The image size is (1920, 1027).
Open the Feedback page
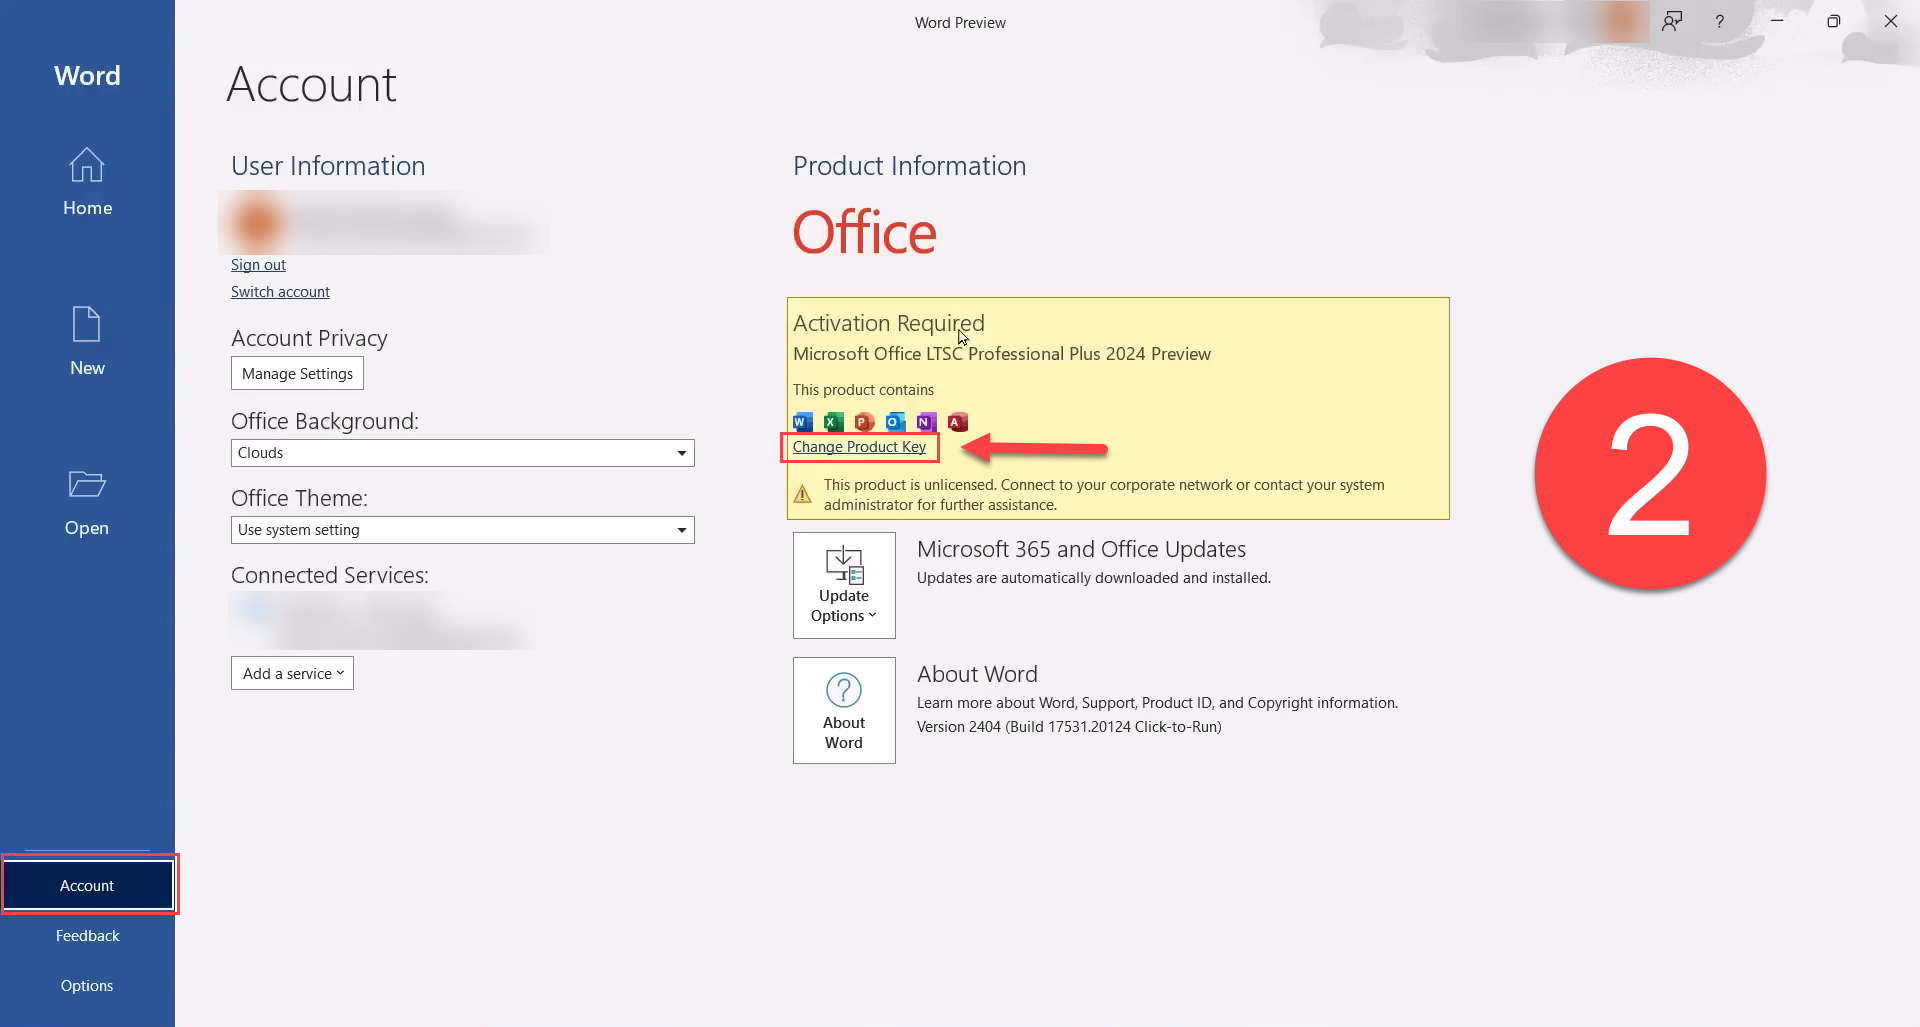click(x=87, y=935)
